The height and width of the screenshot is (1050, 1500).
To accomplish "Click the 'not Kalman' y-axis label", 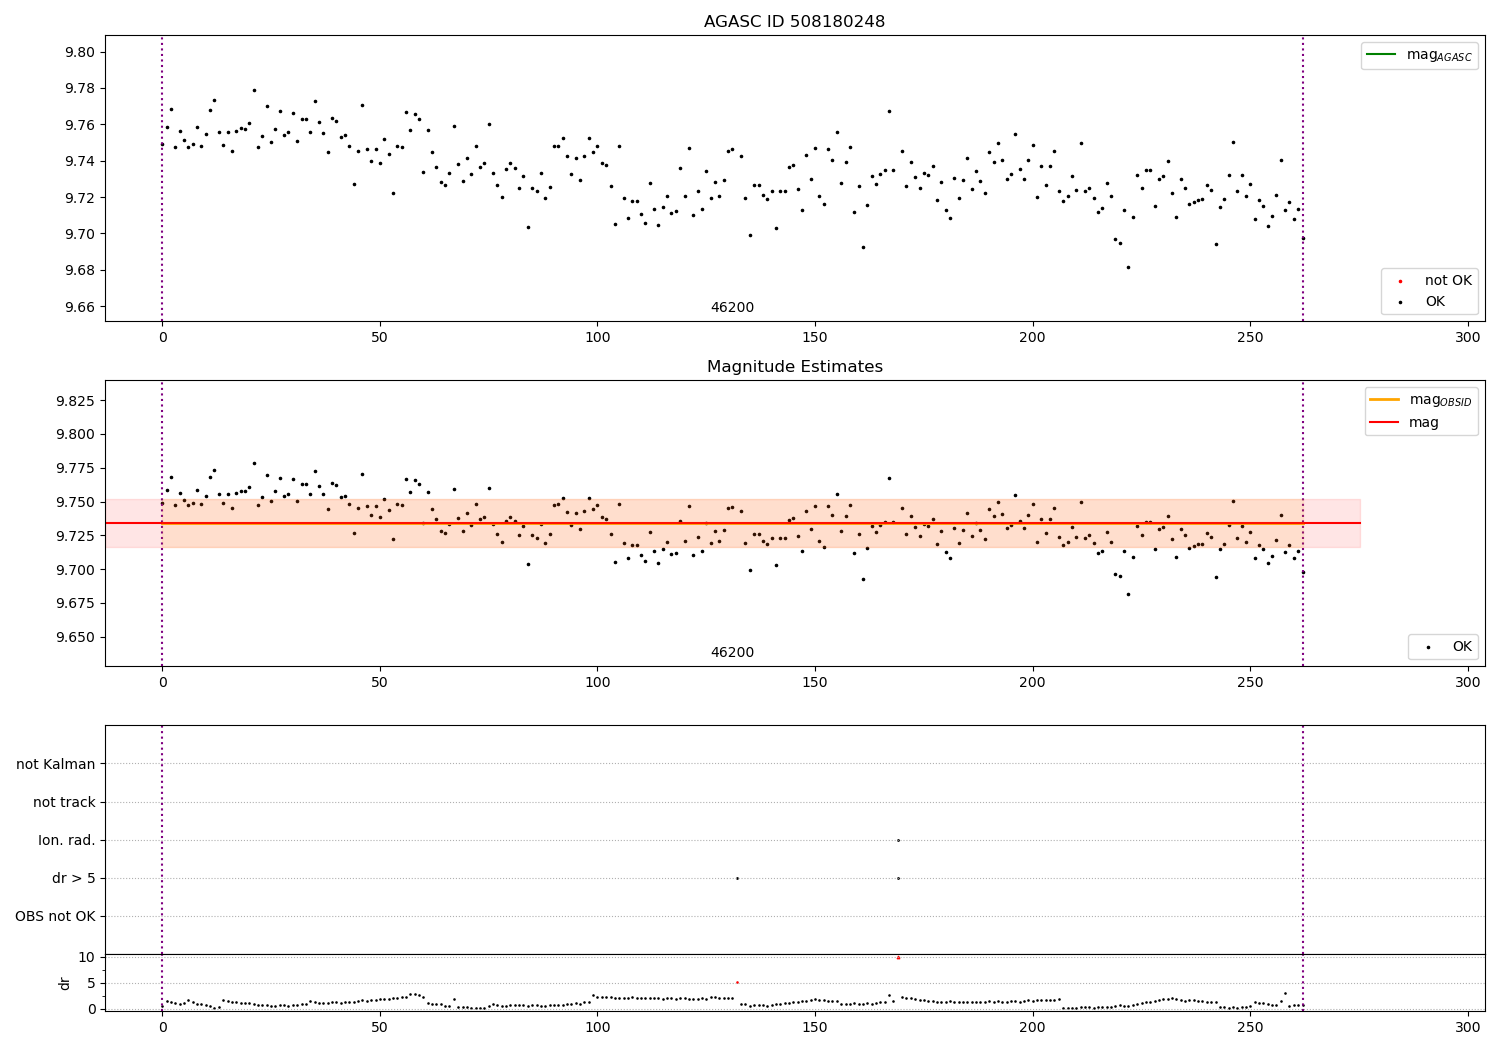I will click(x=56, y=764).
